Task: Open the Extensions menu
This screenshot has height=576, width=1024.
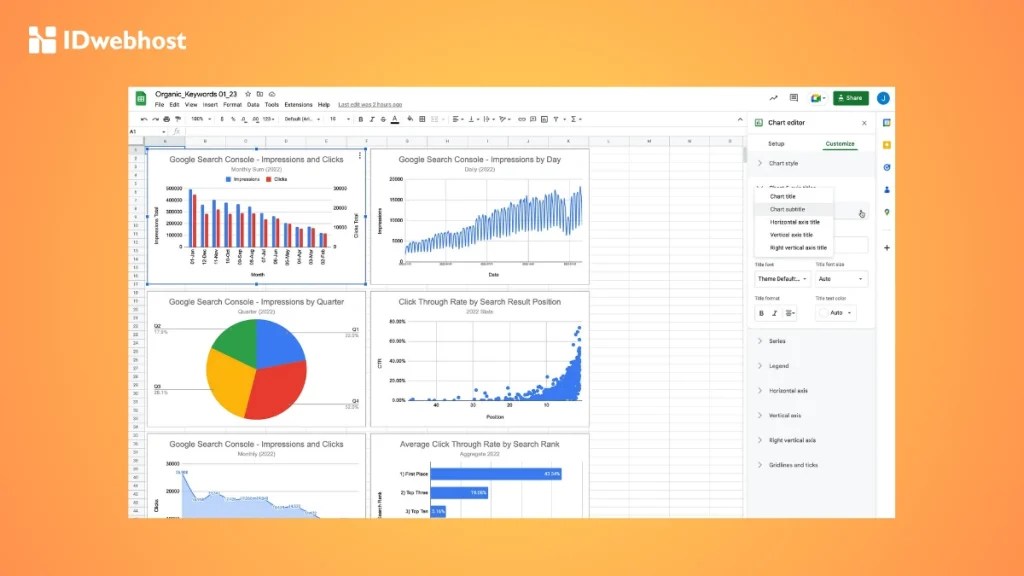Action: [298, 104]
